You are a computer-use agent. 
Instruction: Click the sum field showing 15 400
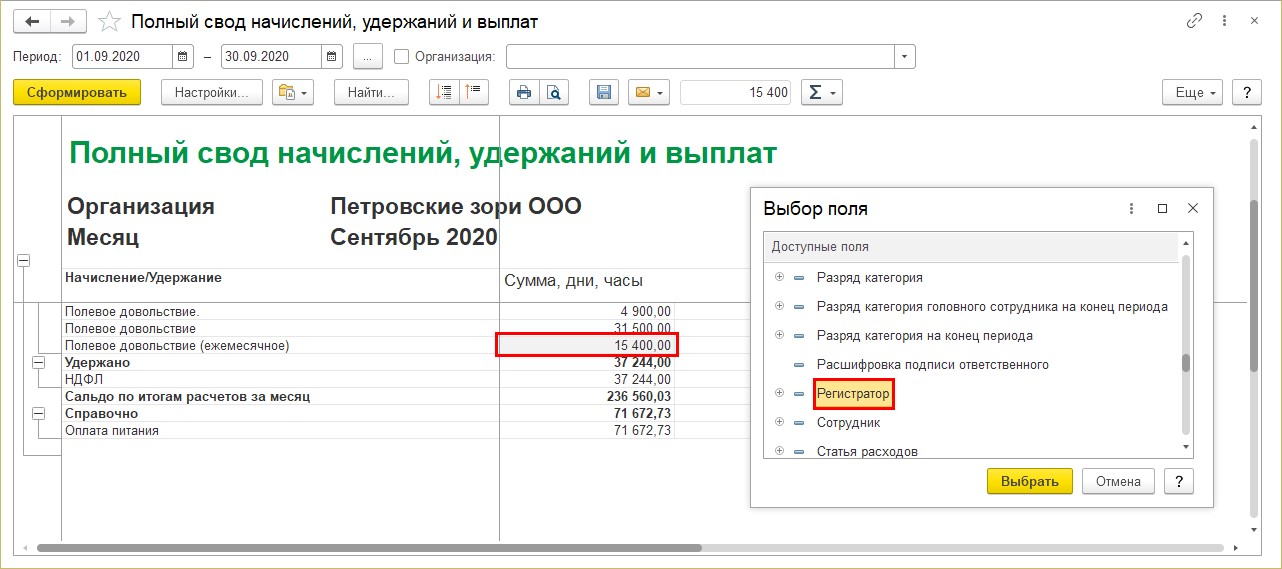pyautogui.click(x=736, y=92)
